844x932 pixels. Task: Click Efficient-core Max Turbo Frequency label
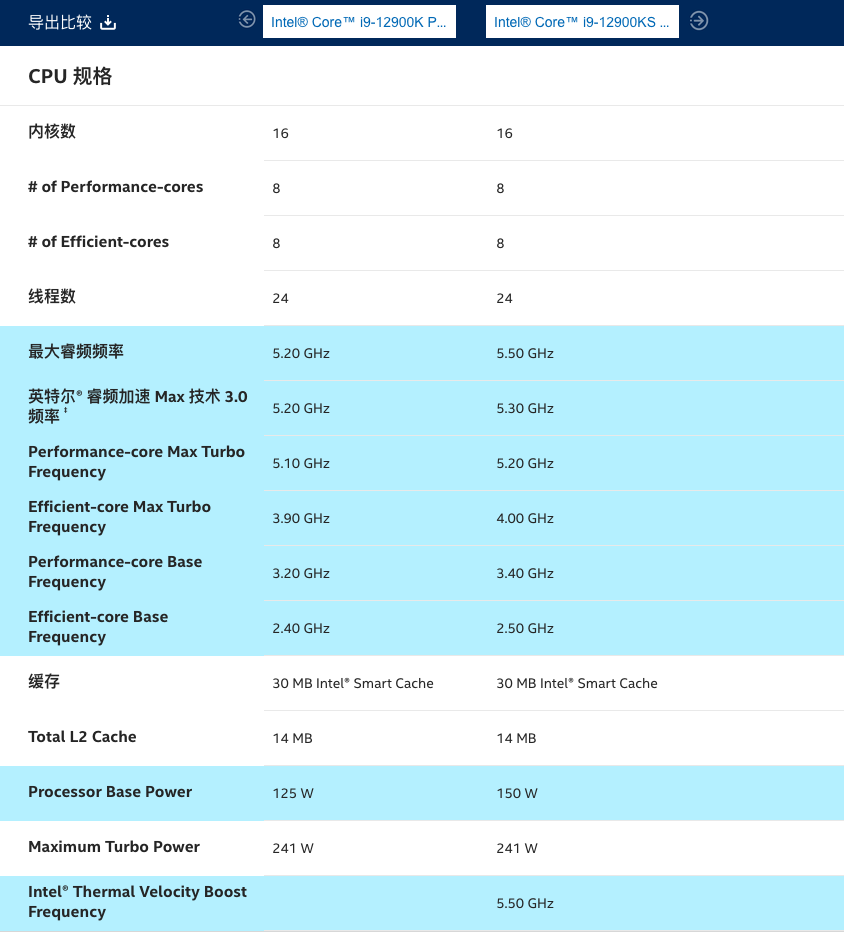click(119, 517)
